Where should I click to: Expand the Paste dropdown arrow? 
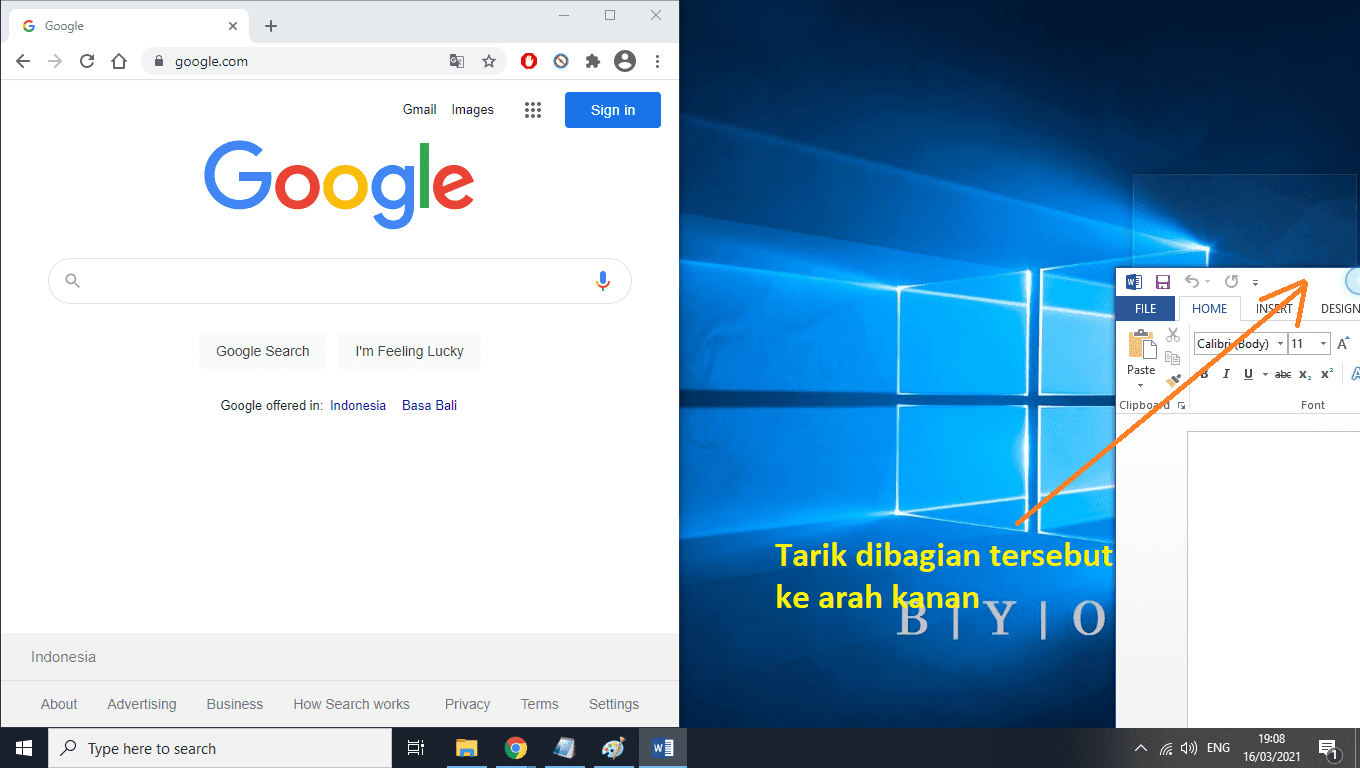point(1140,385)
